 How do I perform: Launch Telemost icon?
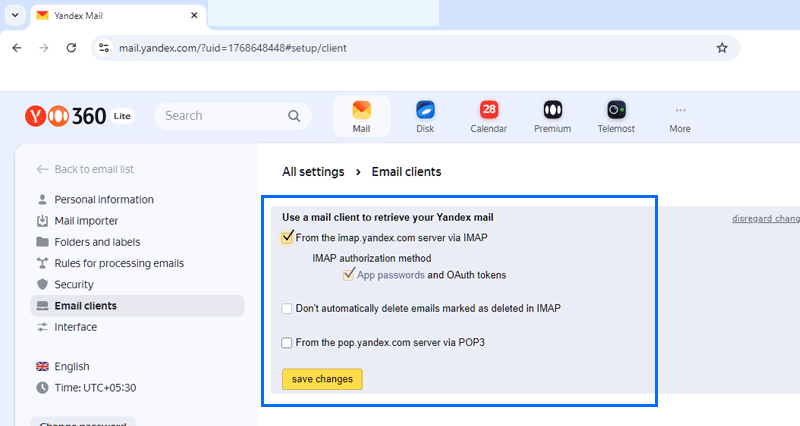[x=616, y=116]
